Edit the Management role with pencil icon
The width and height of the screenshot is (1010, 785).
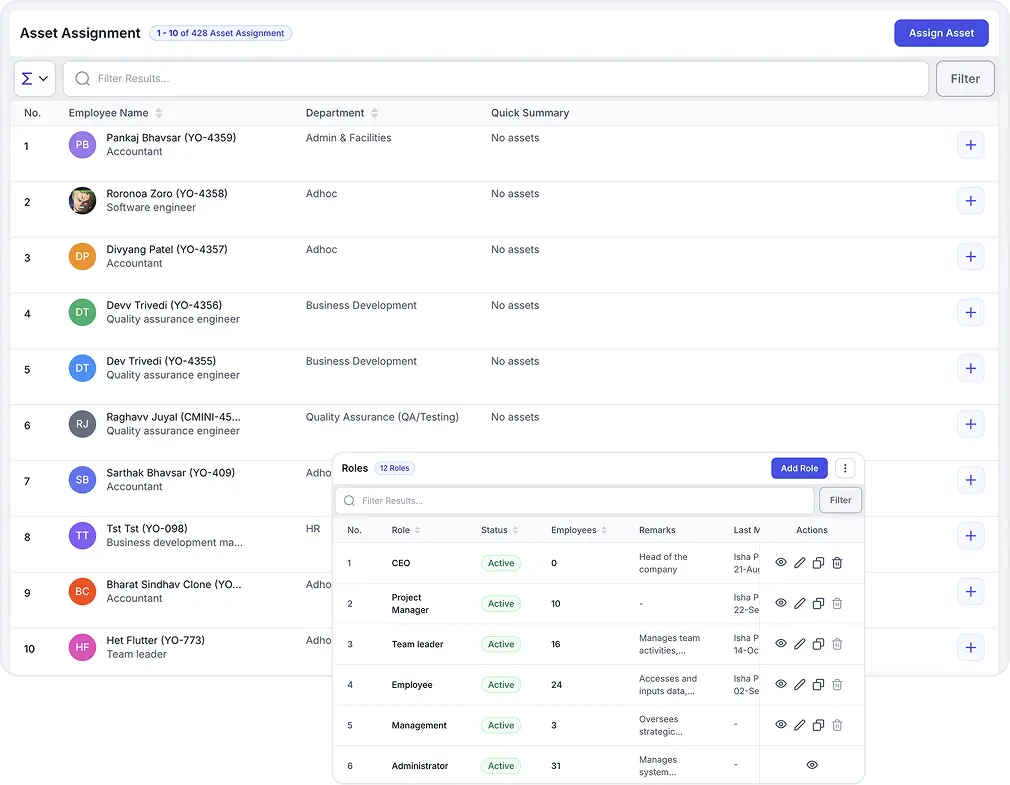[798, 725]
